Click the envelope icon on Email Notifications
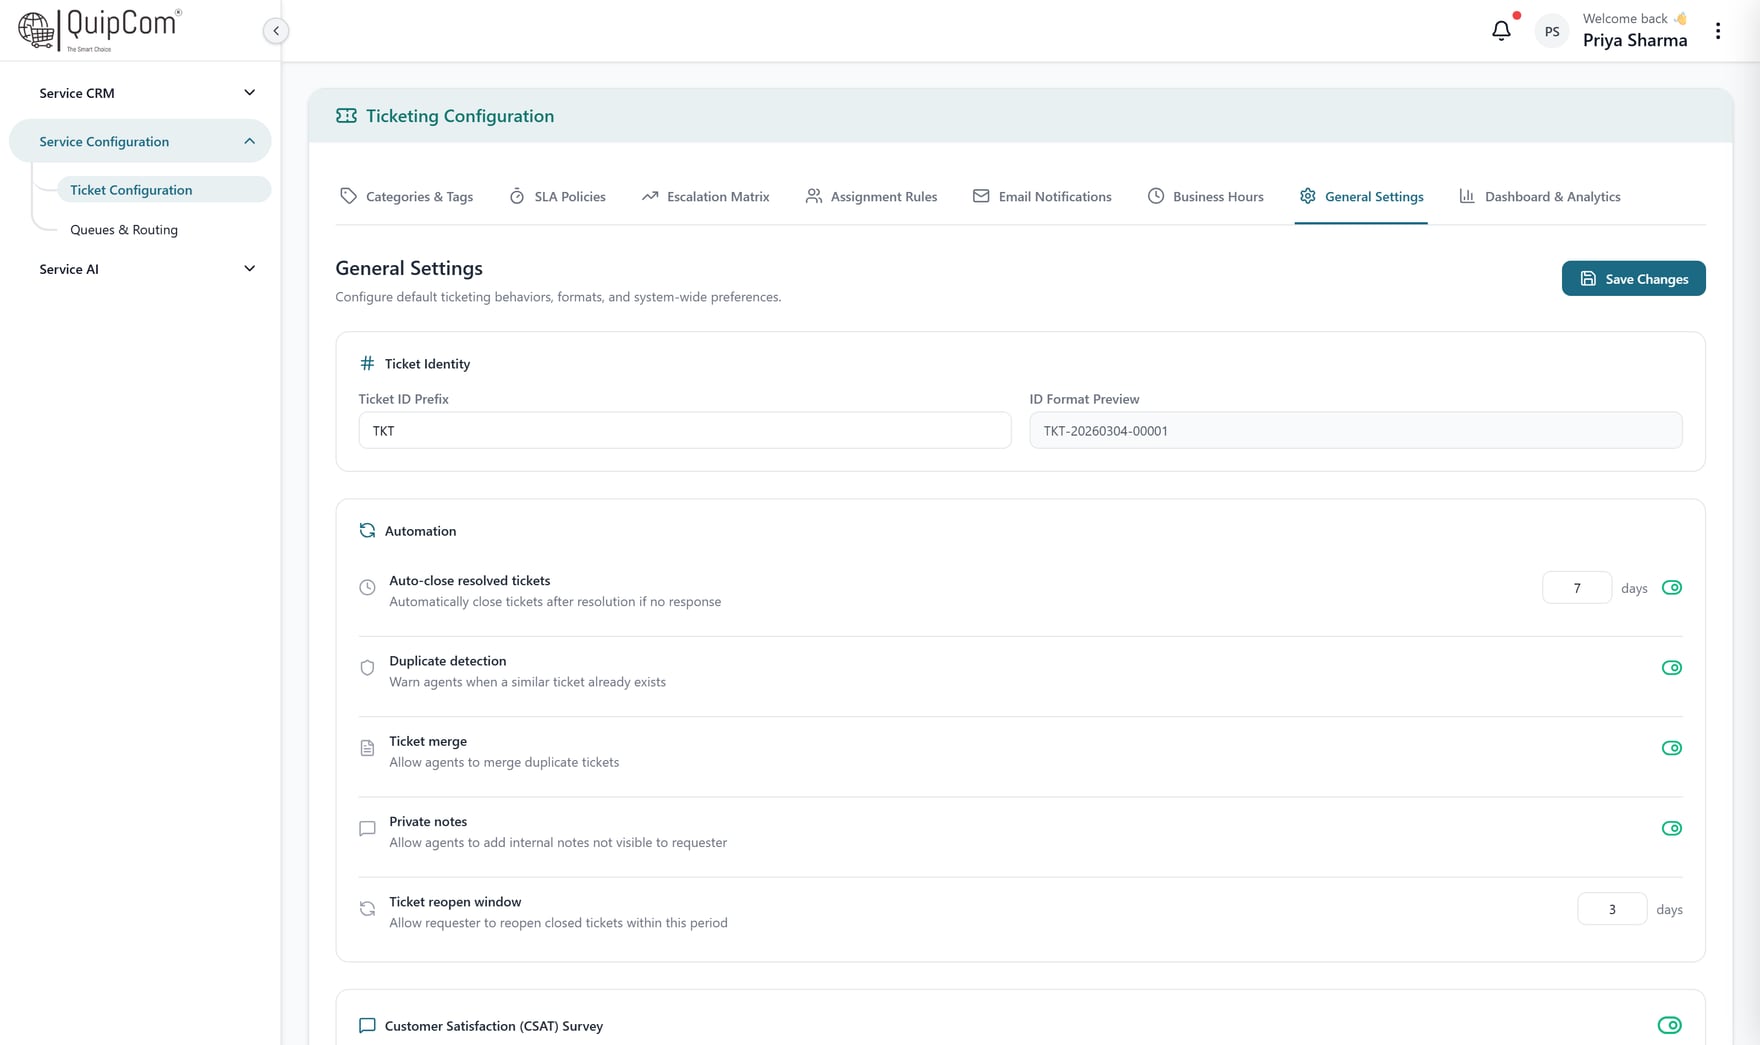 tap(981, 196)
